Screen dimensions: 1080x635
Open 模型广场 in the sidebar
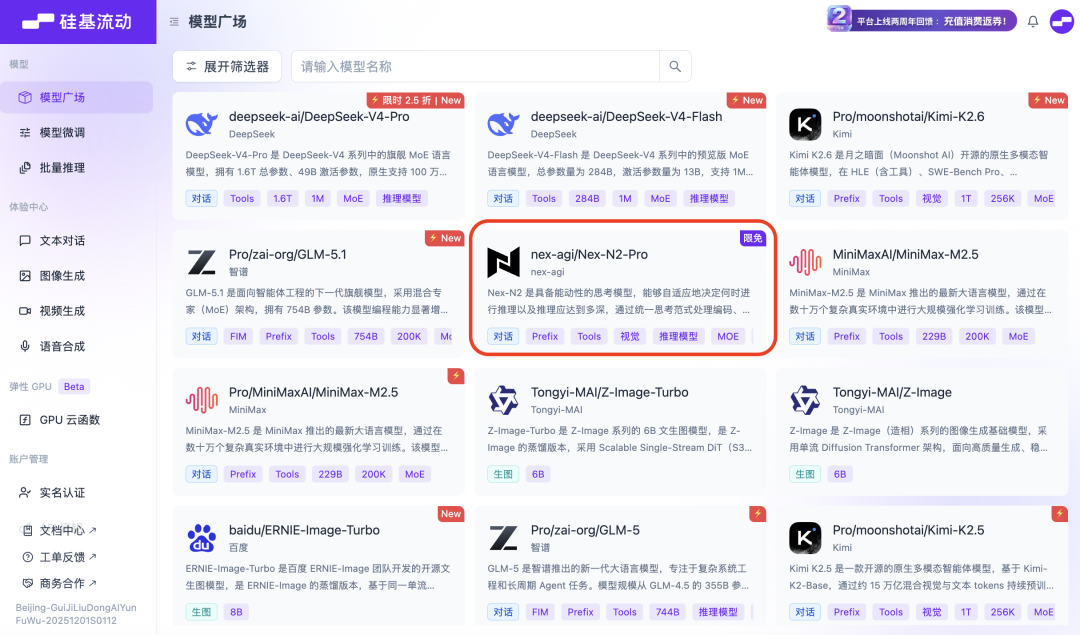coord(77,97)
